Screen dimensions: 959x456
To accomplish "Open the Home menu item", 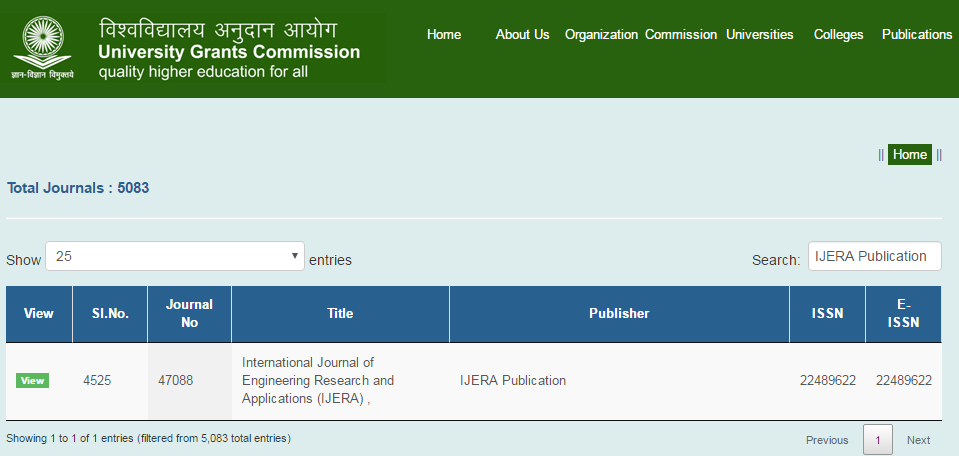I will 444,35.
